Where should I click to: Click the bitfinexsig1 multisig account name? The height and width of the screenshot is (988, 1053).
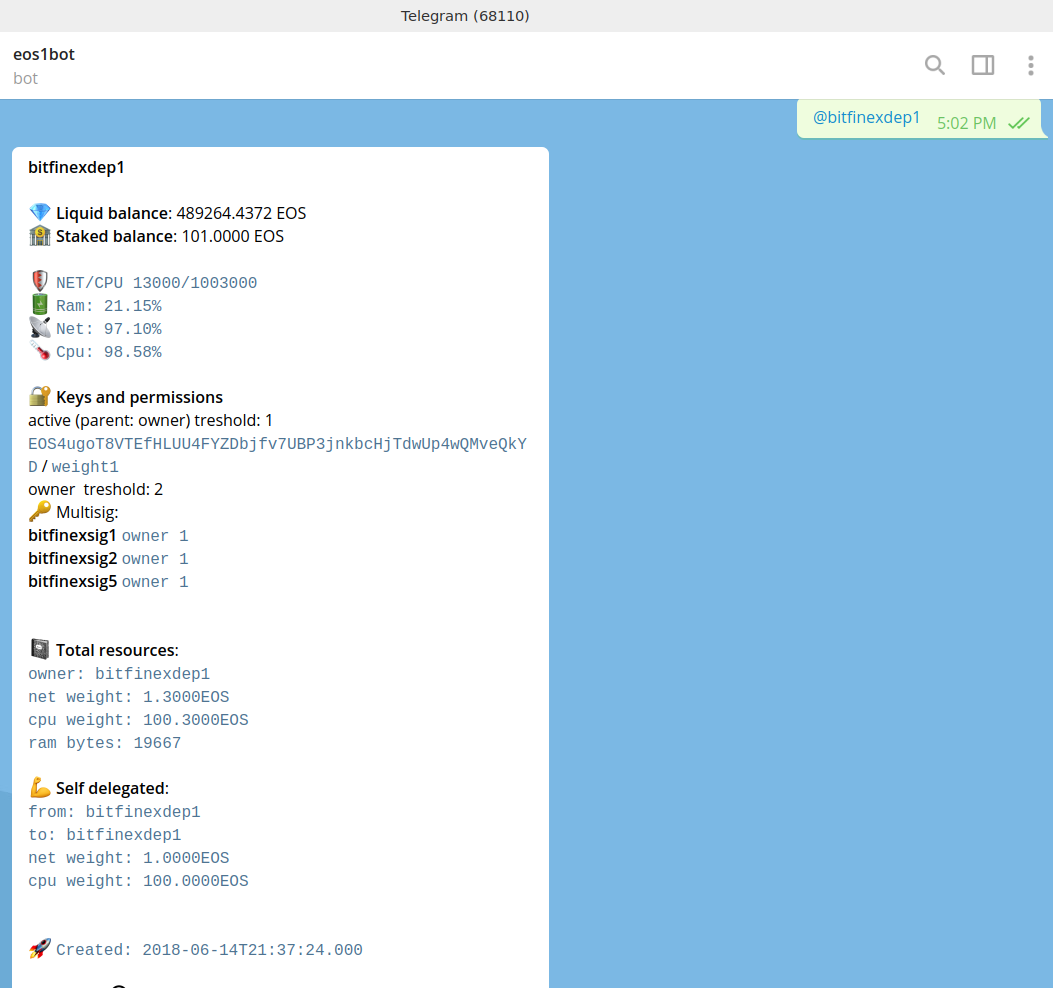point(73,535)
